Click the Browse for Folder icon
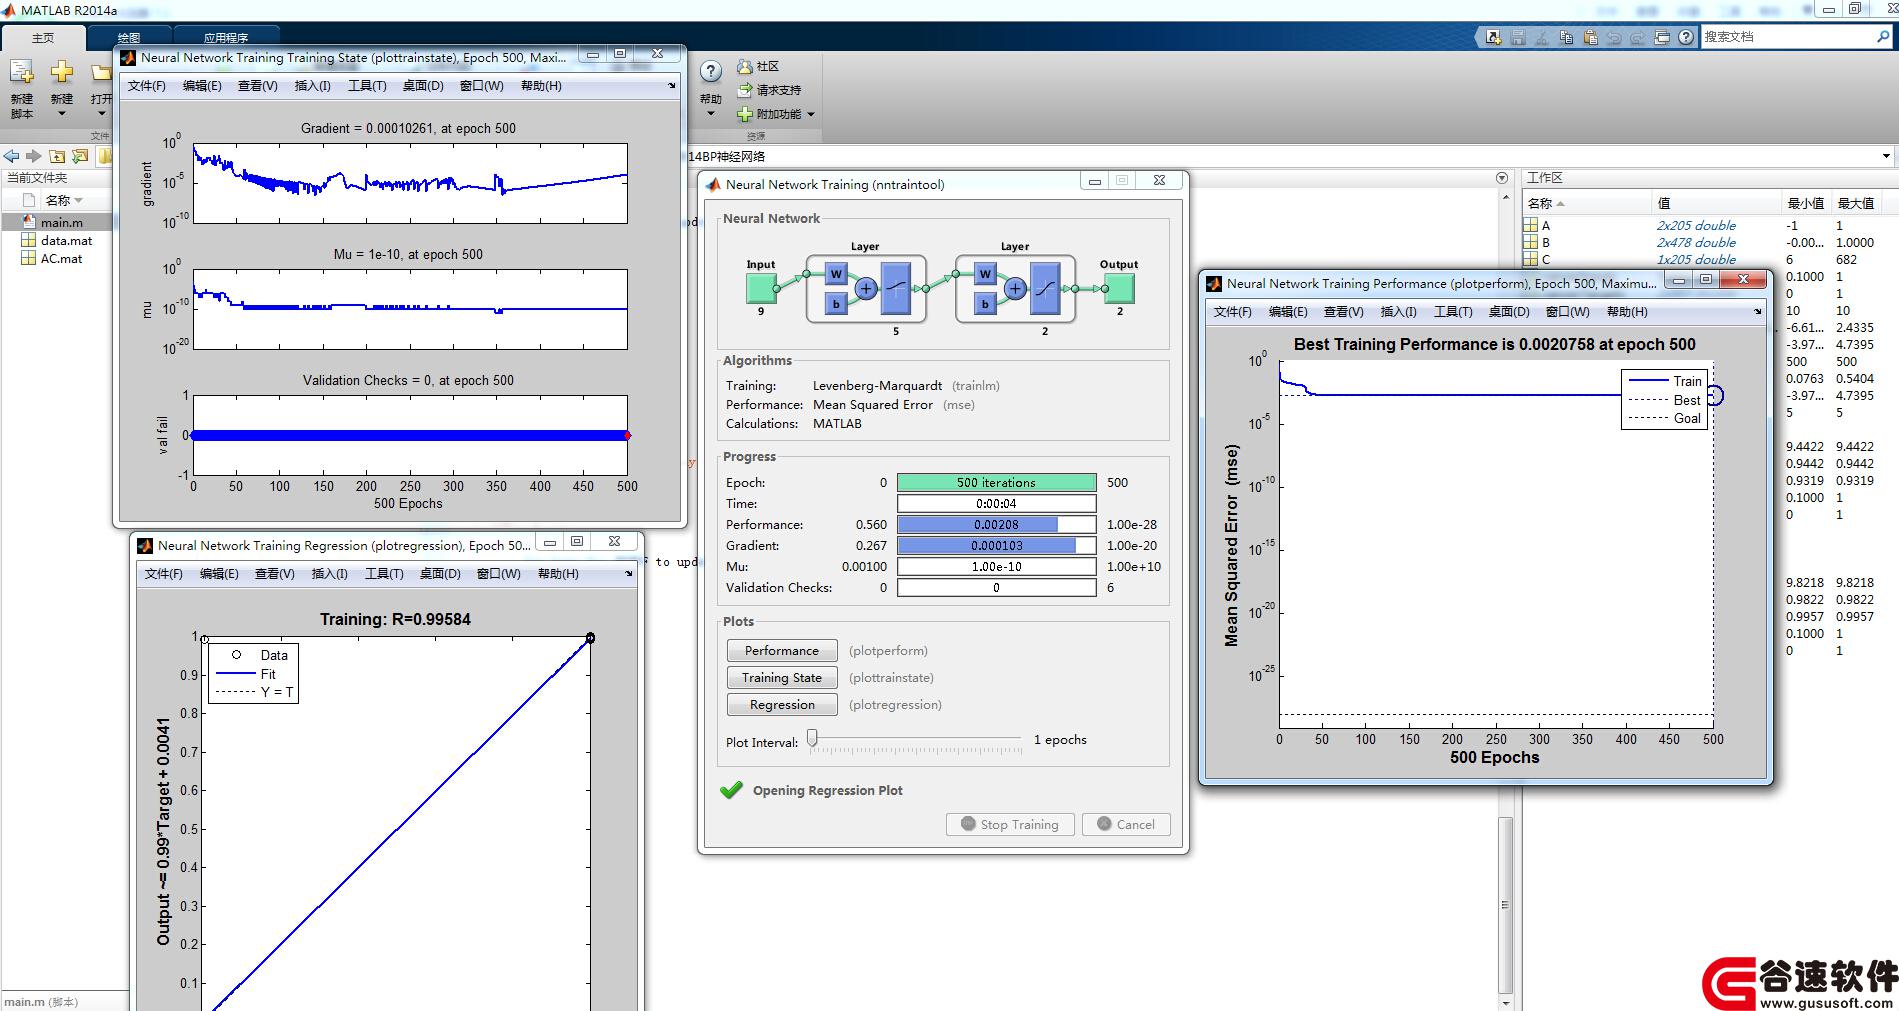 coord(80,156)
